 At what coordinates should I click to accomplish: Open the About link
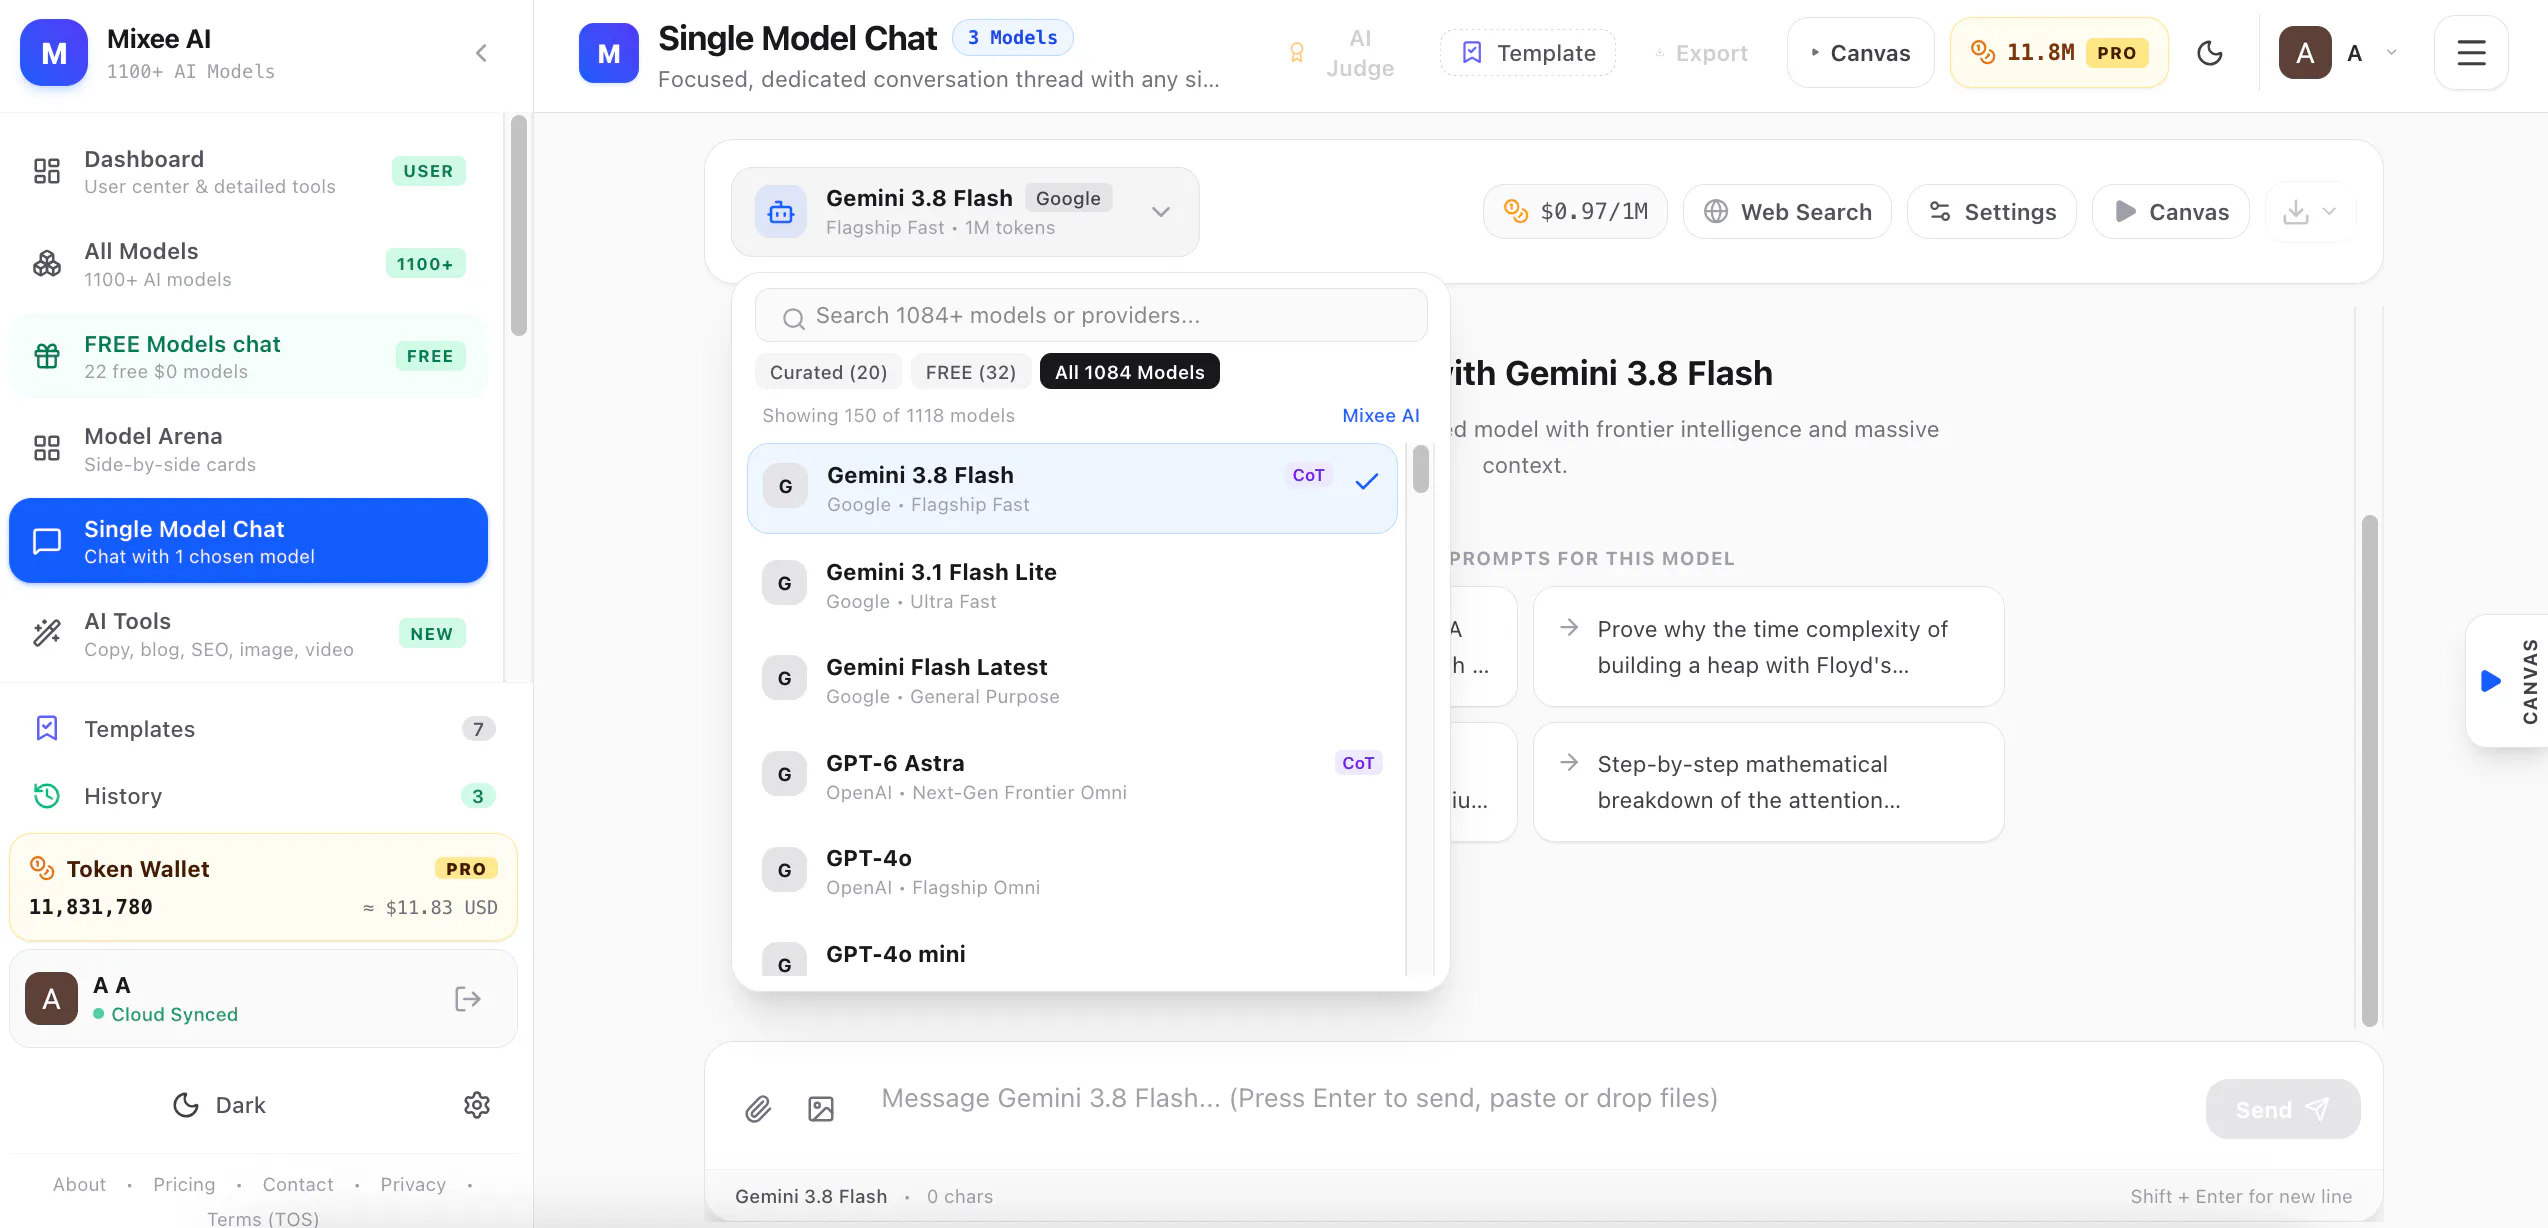pos(79,1184)
